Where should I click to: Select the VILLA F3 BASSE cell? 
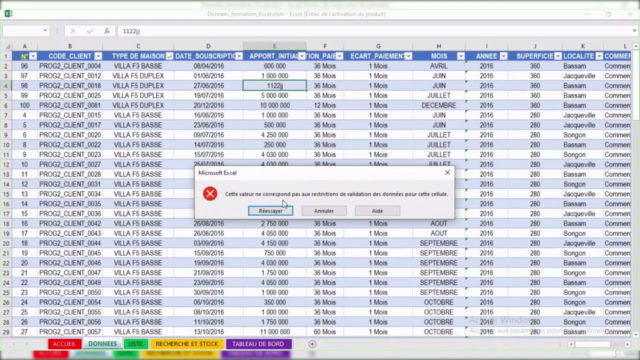click(138, 66)
